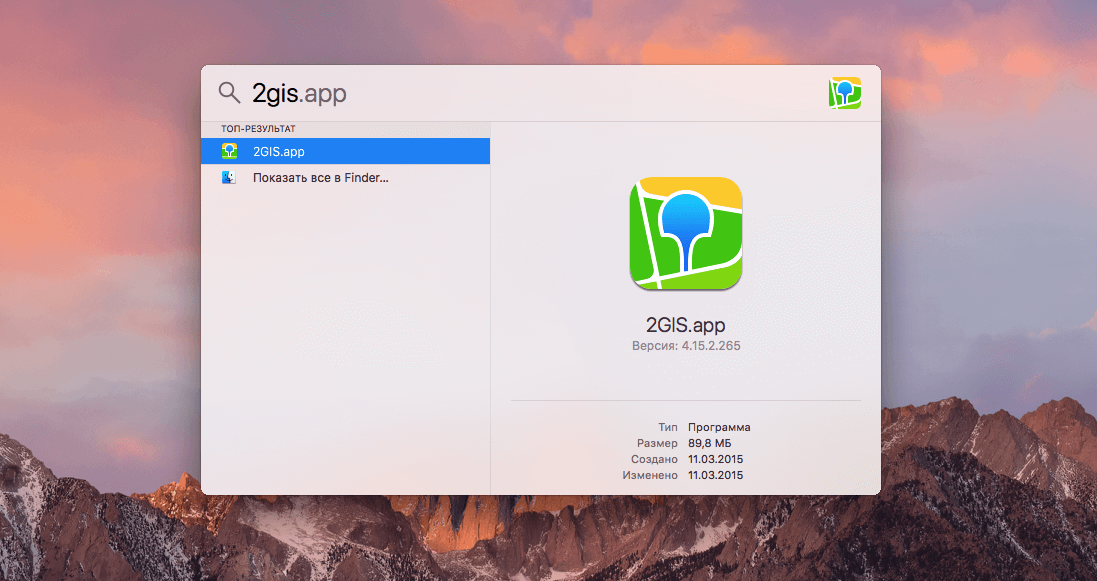Screen dimensions: 1097x581
Task: Click the magnifying glass search icon
Action: click(x=229, y=93)
